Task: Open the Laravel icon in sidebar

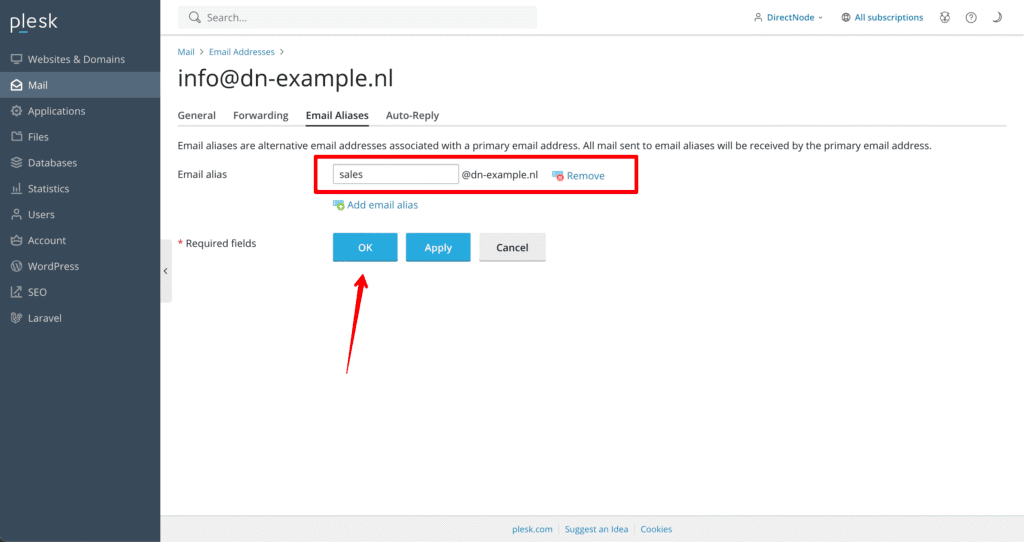Action: (x=17, y=319)
